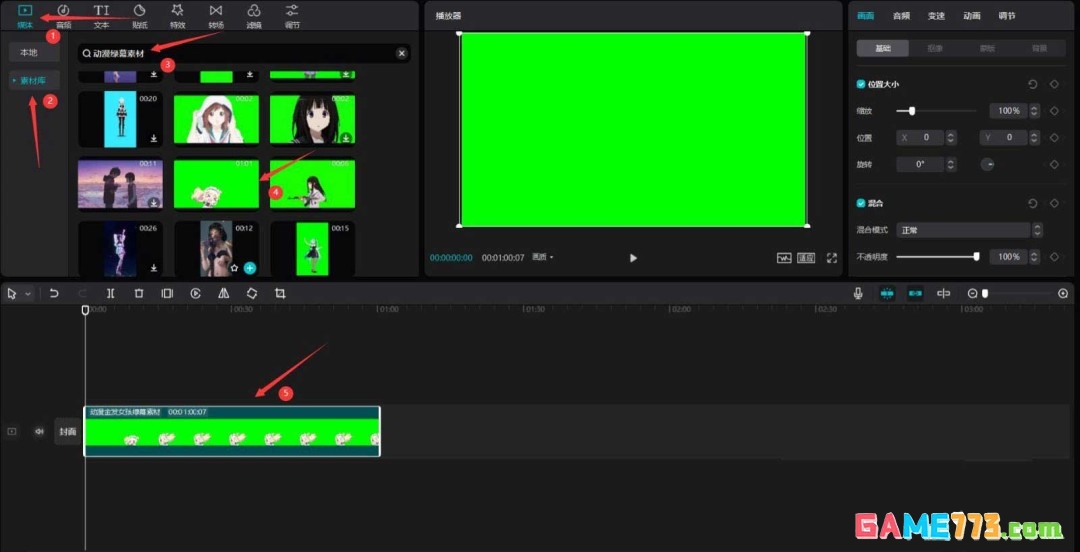This screenshot has width=1080, height=552.
Task: Click the split clip tool in timeline toolbar
Action: [x=110, y=293]
